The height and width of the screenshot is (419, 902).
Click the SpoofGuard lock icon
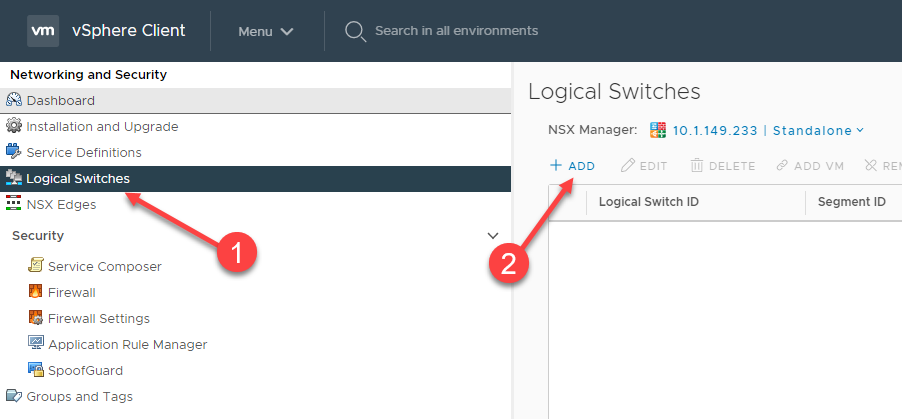pyautogui.click(x=36, y=370)
